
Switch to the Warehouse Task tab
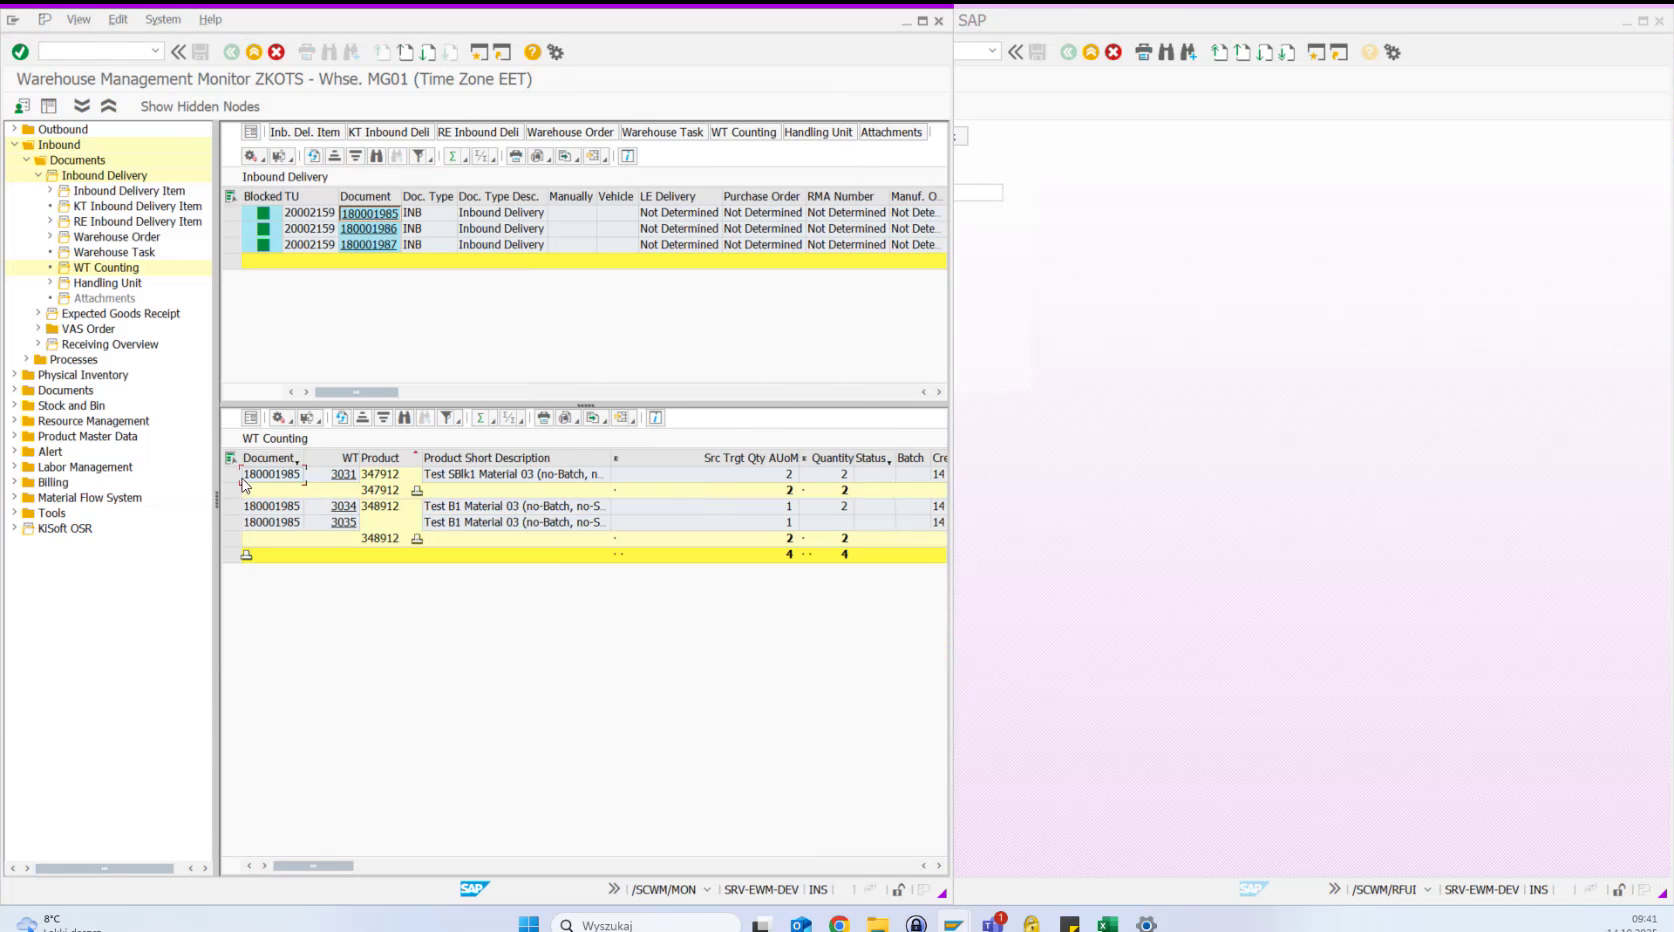(x=662, y=132)
